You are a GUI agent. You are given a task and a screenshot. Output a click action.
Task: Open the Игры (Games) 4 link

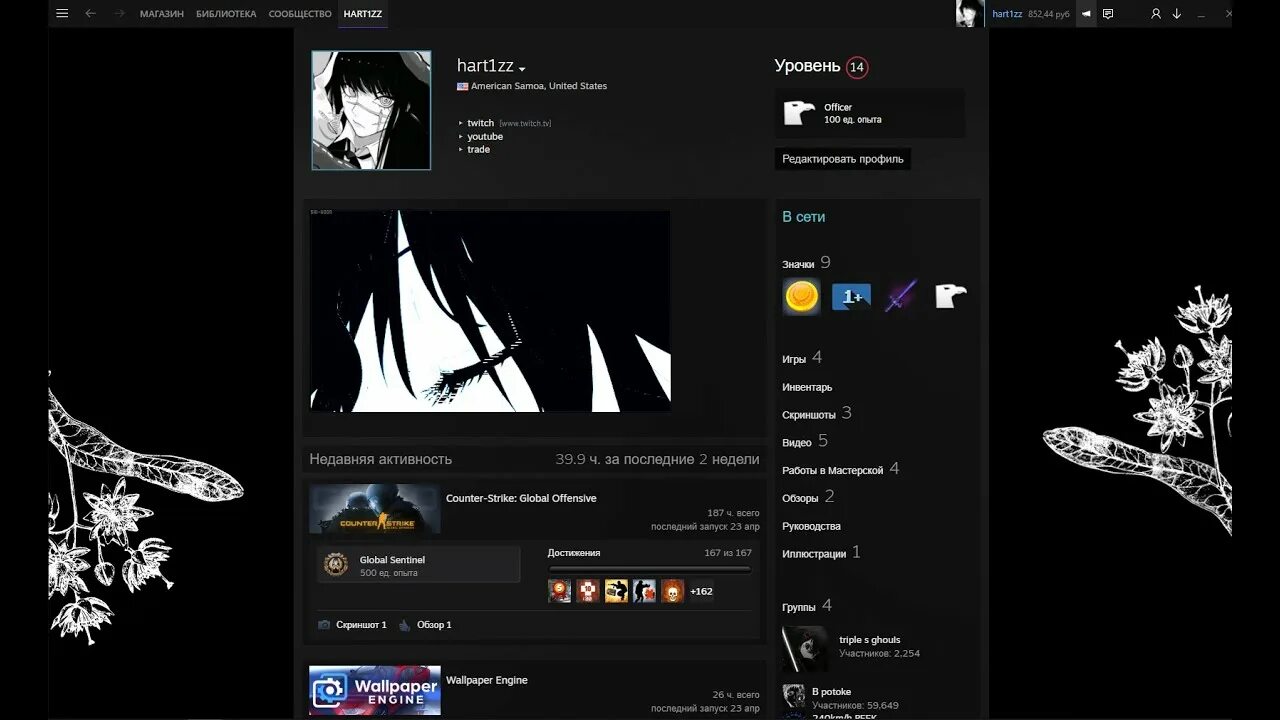[x=802, y=358]
